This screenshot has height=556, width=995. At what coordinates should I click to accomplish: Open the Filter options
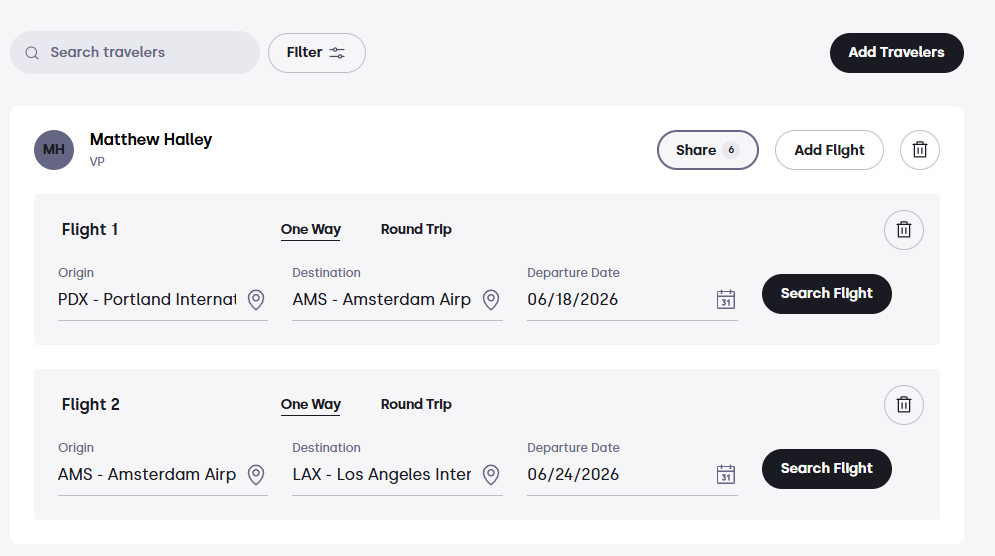tap(317, 53)
